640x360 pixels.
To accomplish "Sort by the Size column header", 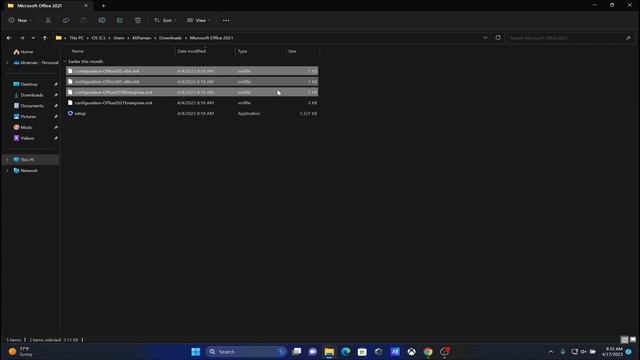I will click(292, 51).
